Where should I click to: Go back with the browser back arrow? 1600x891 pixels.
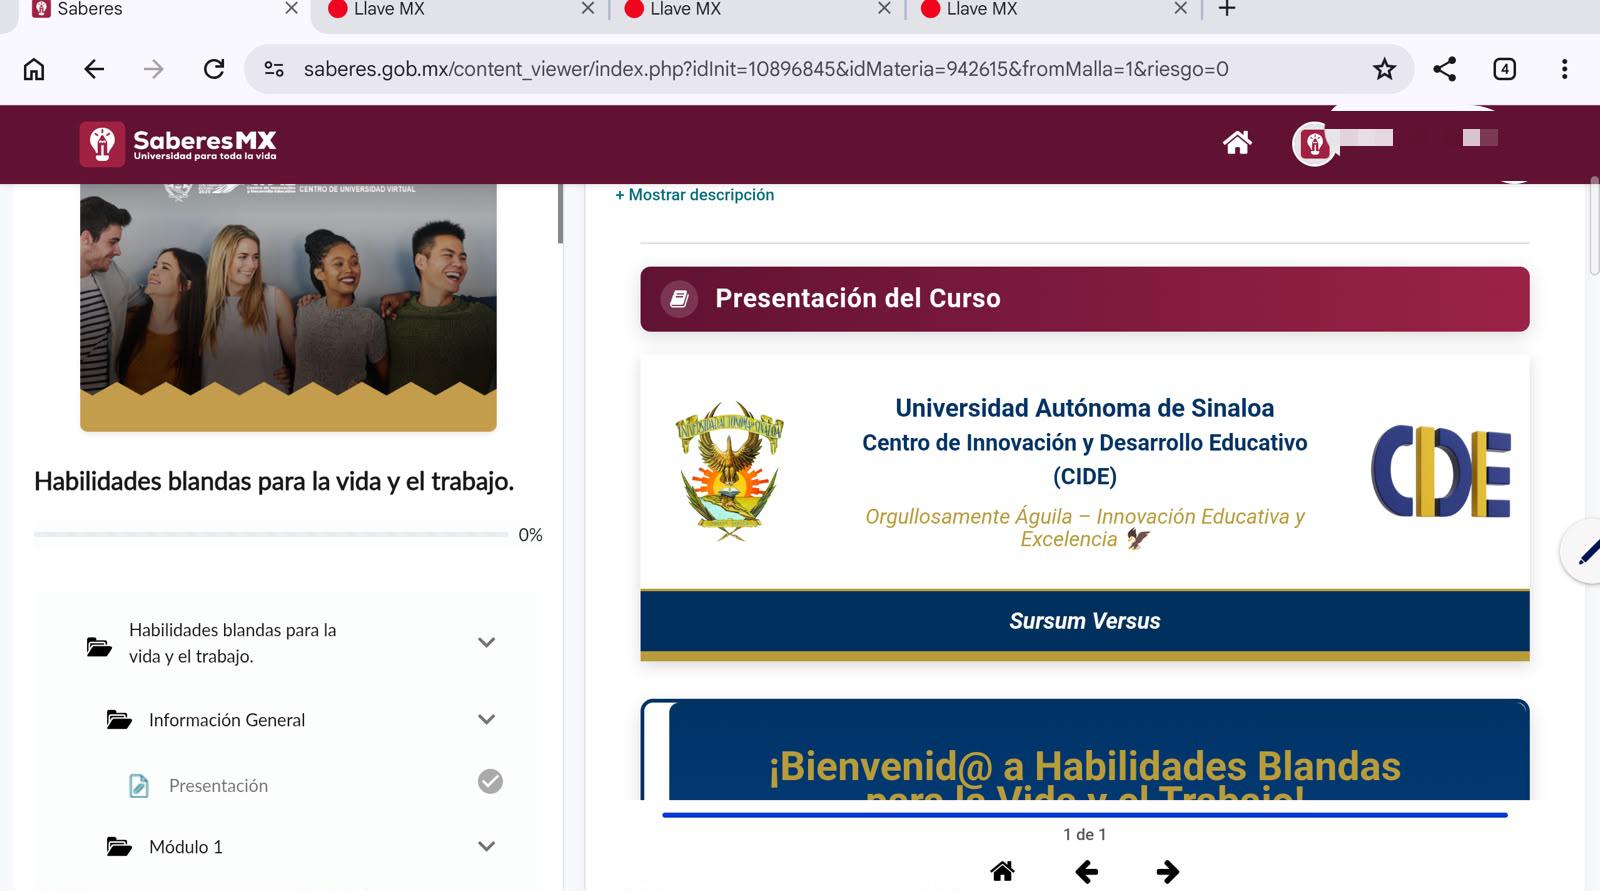(94, 69)
